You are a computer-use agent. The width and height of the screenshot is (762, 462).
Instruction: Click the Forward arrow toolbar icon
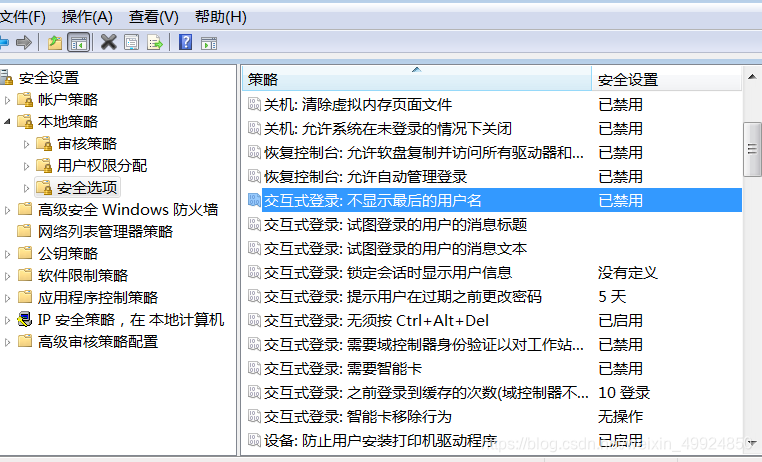[24, 43]
